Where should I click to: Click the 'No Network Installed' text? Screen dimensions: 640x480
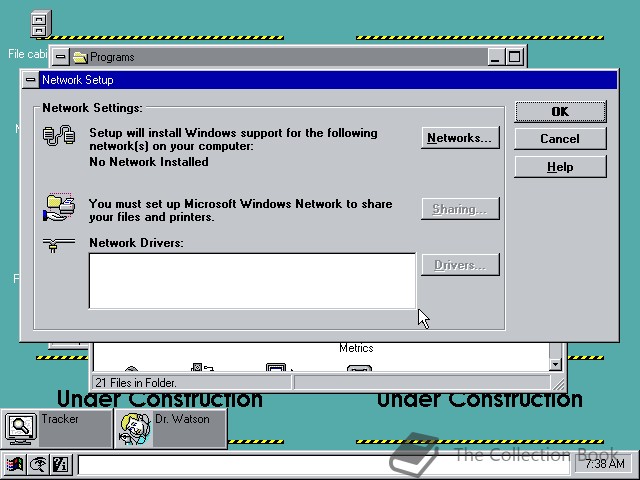coord(149,162)
